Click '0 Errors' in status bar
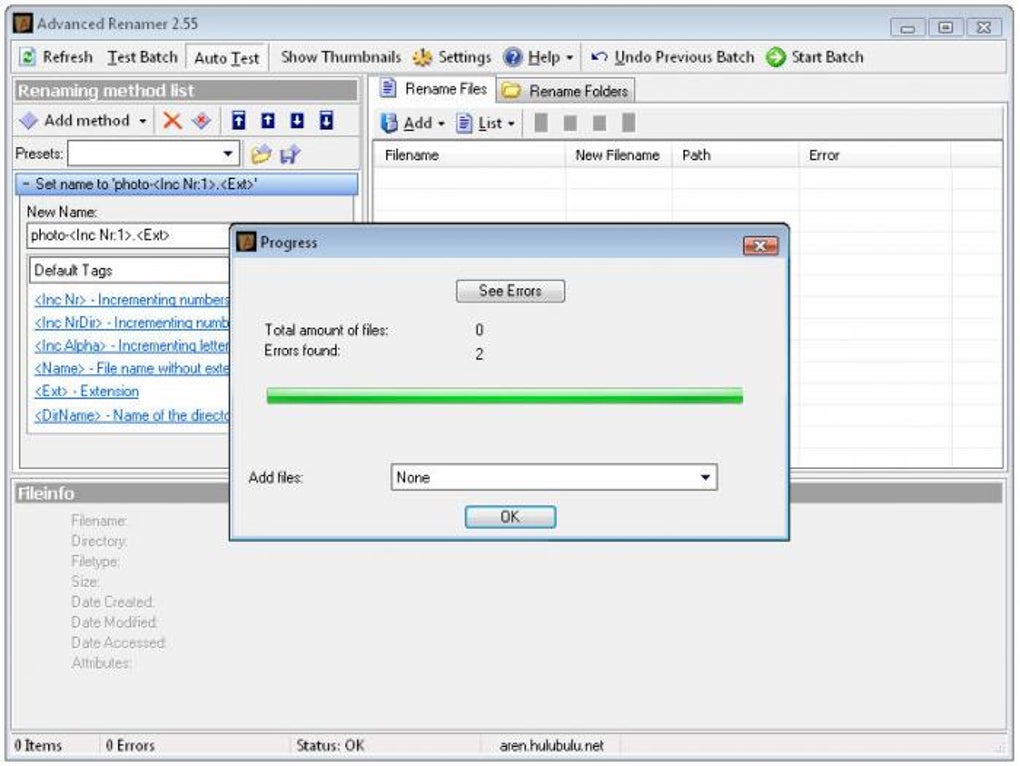The width and height of the screenshot is (1020, 766). coord(130,746)
